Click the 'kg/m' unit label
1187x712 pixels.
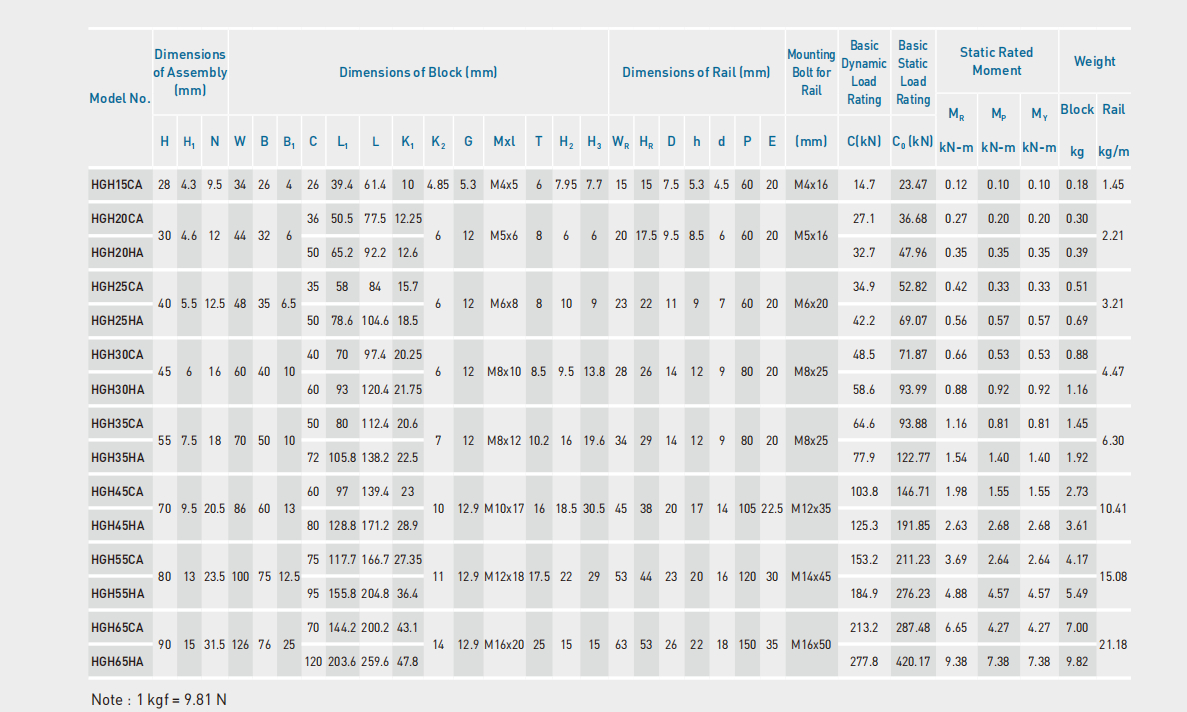click(x=1114, y=151)
